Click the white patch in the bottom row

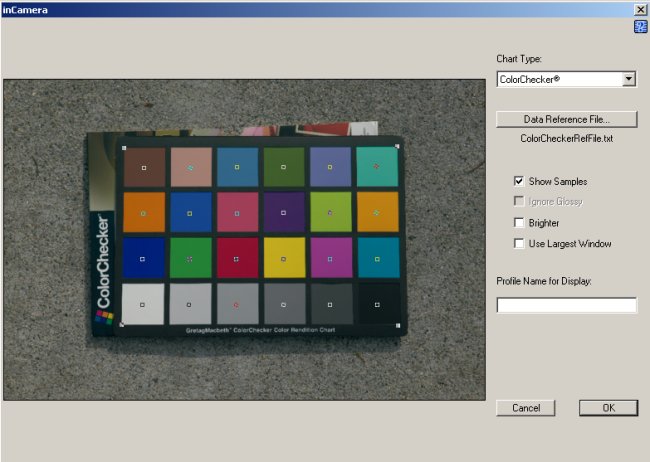point(143,304)
